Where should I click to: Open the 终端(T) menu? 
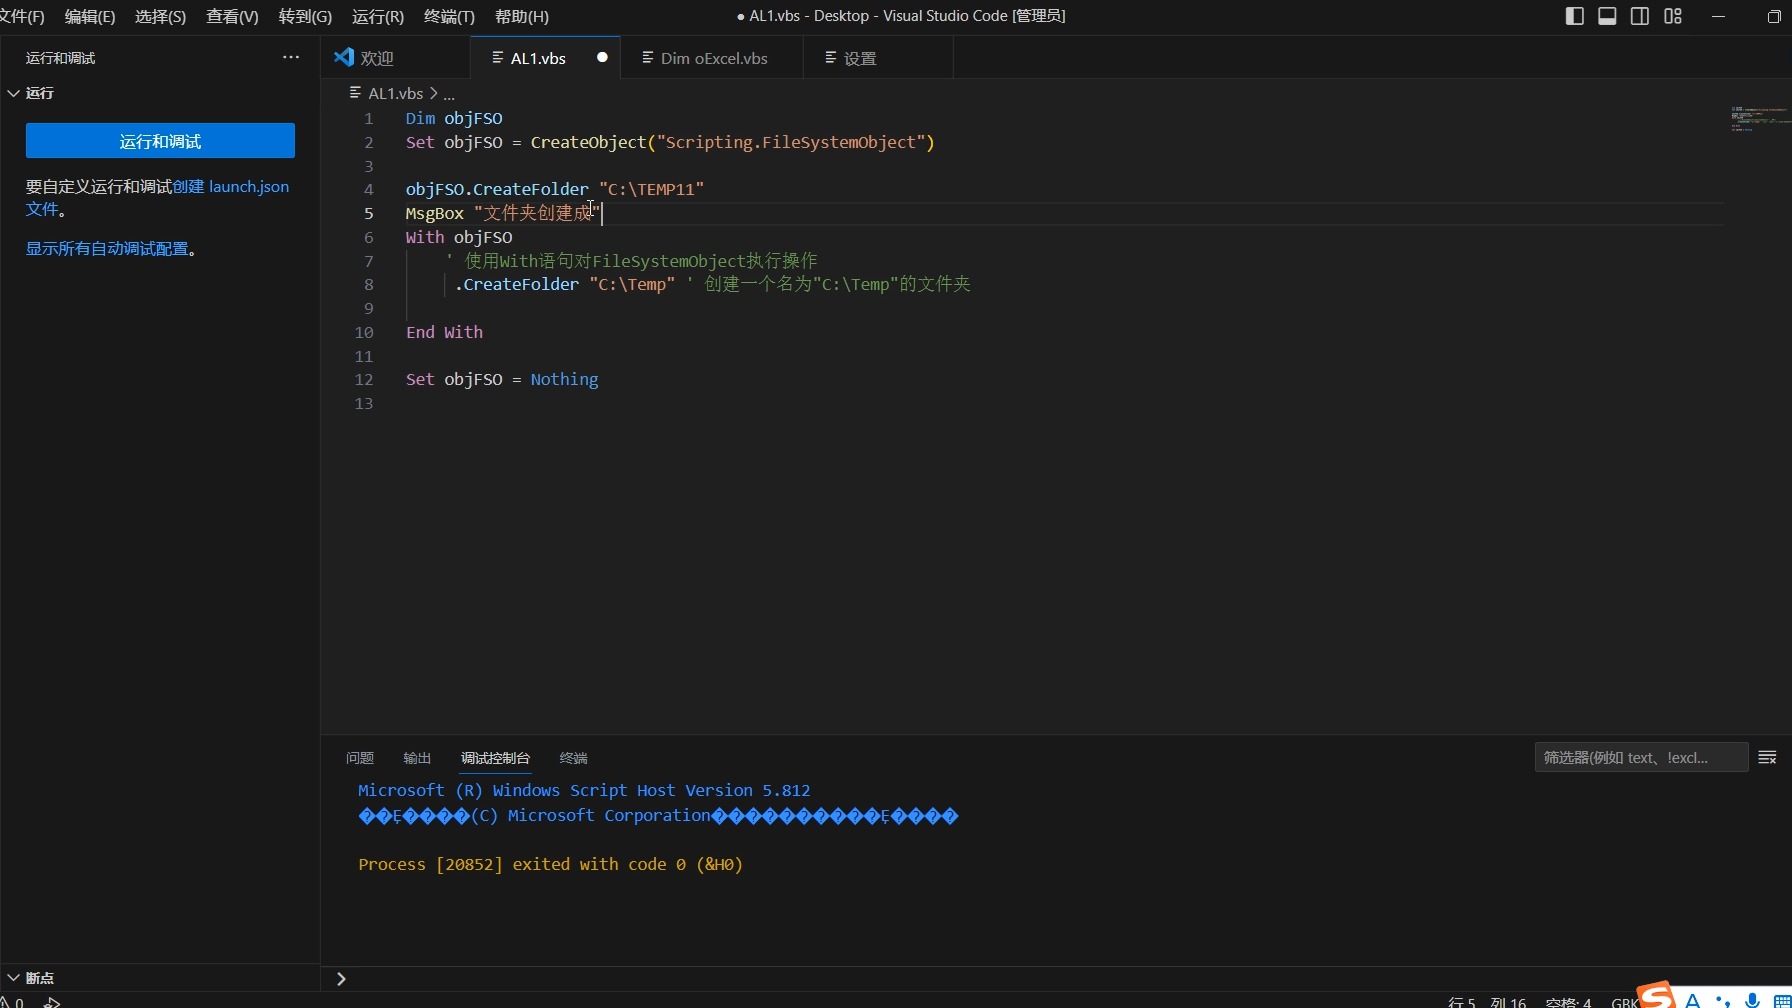[x=449, y=16]
